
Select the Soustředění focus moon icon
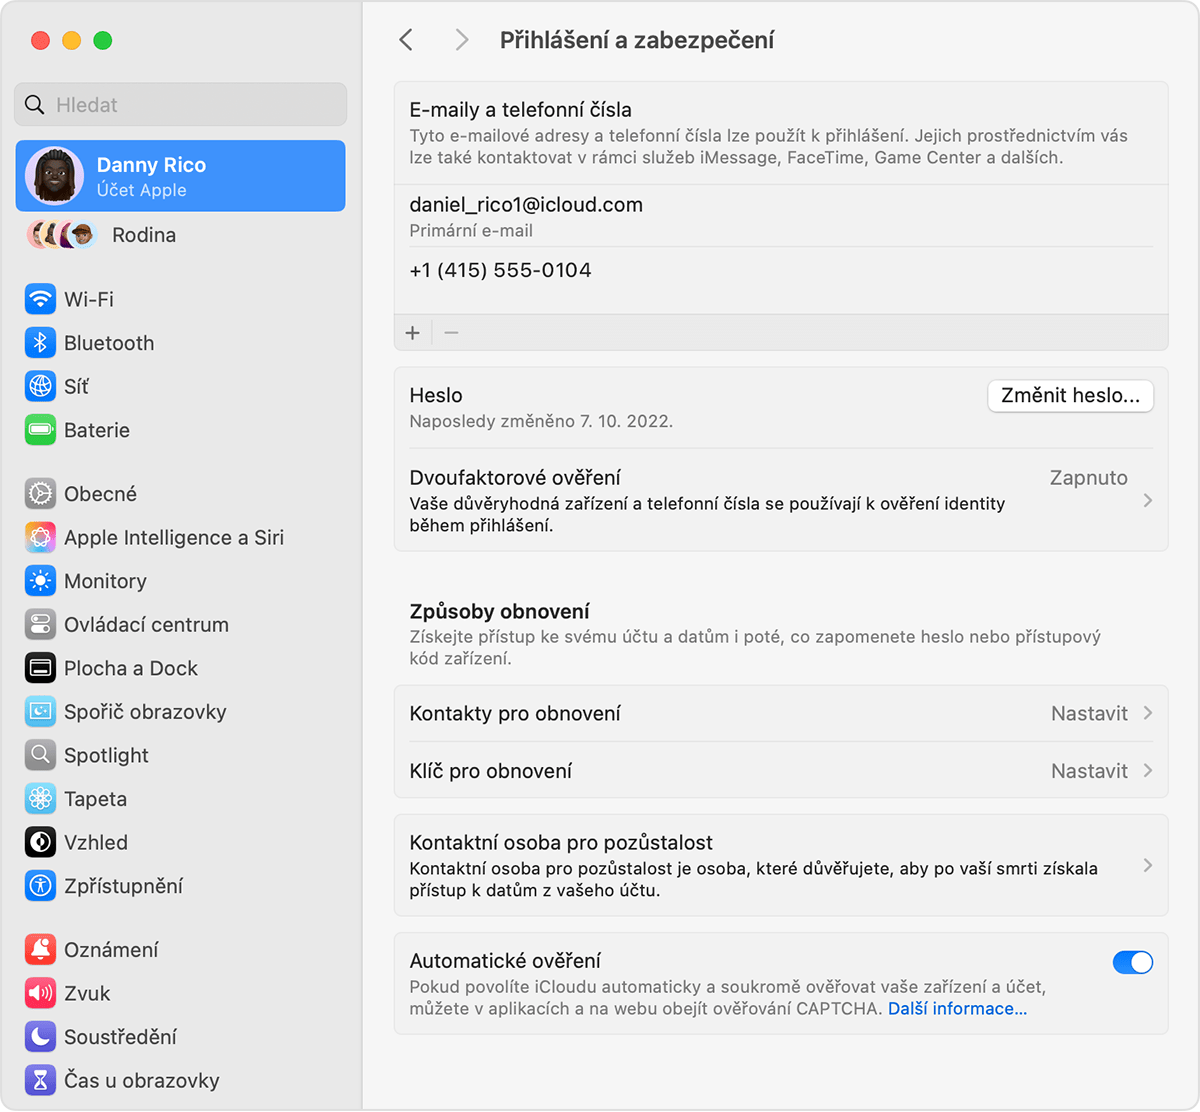coord(40,1037)
